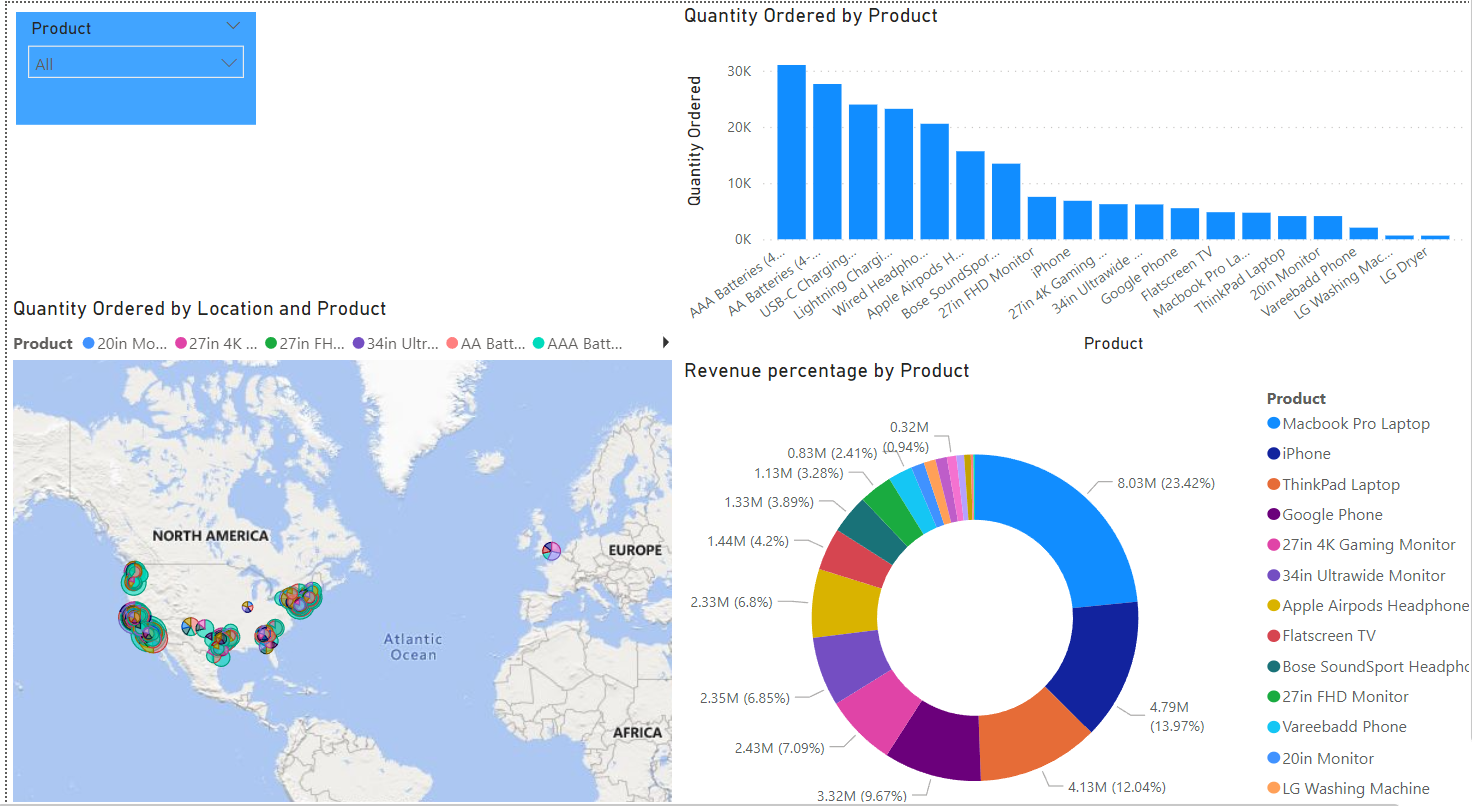Select the Flatscreen TV legend marker
1472x806 pixels.
pyautogui.click(x=1274, y=635)
